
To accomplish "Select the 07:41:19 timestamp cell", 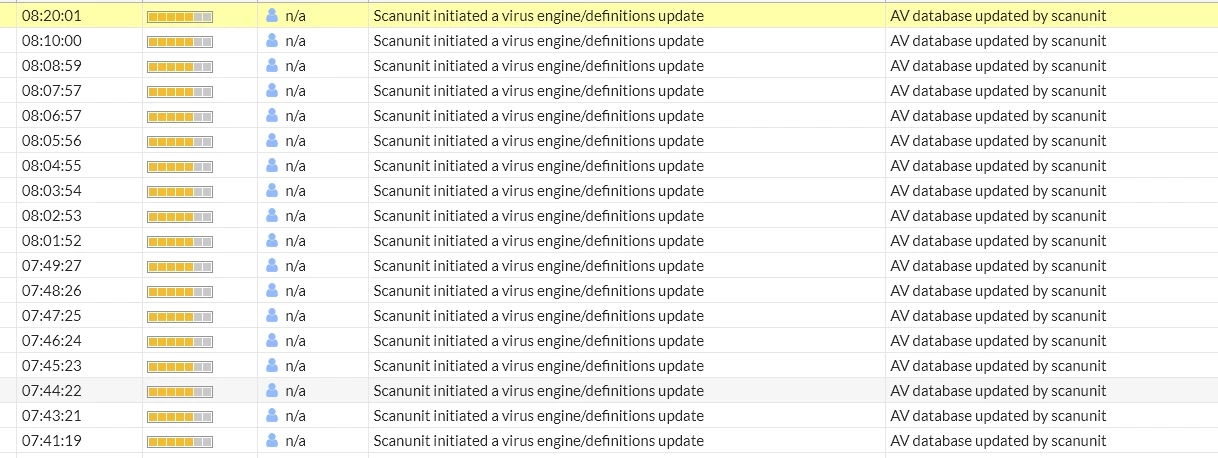I will coord(79,441).
